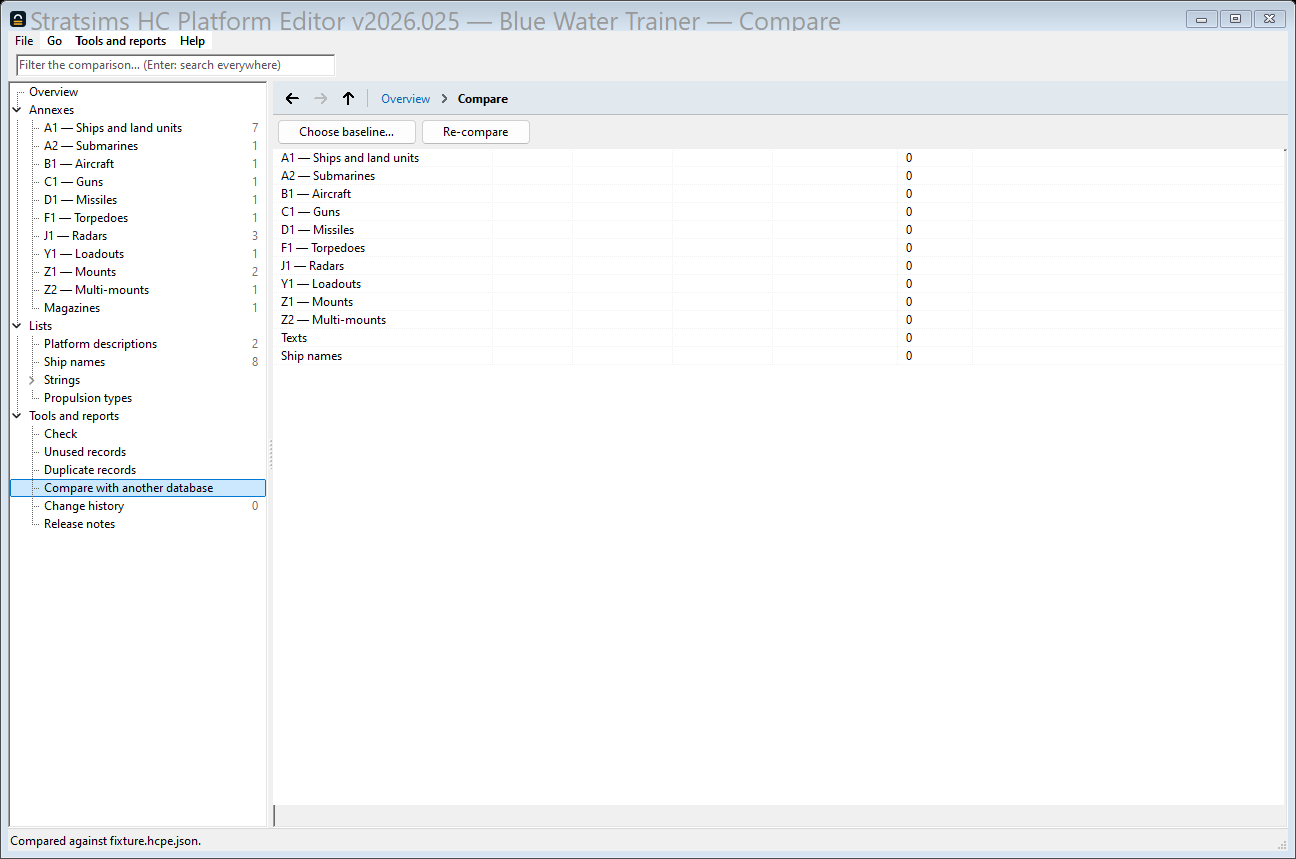The height and width of the screenshot is (859, 1296).
Task: Open the Help menu
Action: point(193,41)
